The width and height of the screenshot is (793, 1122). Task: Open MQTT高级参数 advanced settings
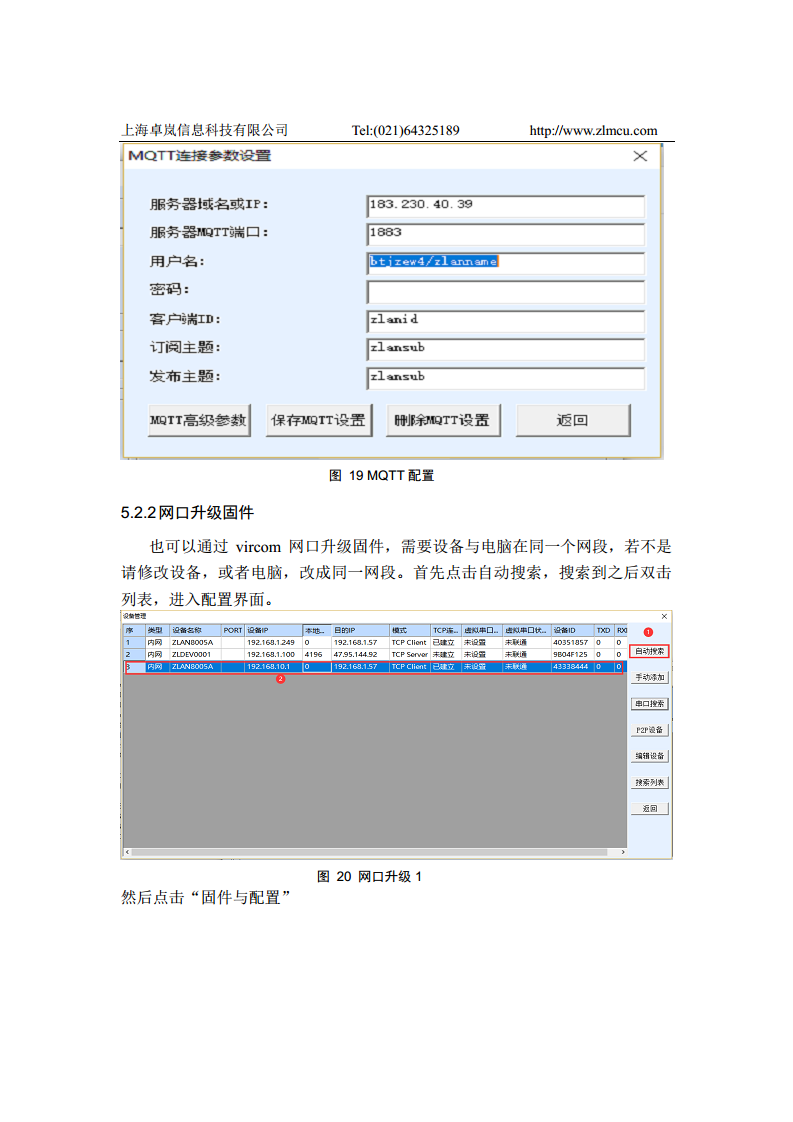tap(198, 421)
